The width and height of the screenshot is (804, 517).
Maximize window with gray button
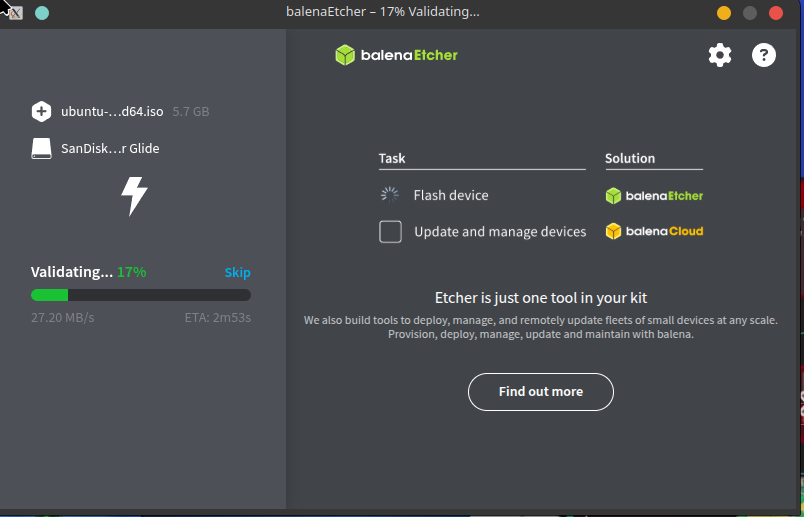[750, 13]
